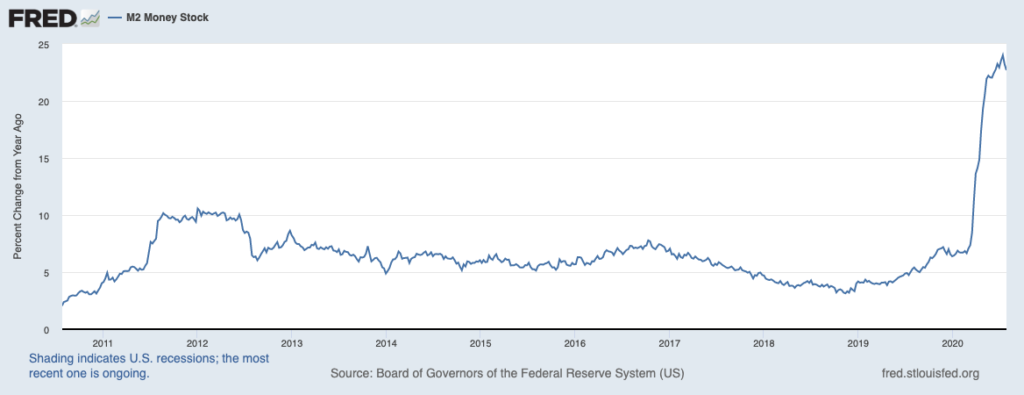The height and width of the screenshot is (395, 1024).
Task: Click the 2016 x-axis label
Action: coord(575,342)
